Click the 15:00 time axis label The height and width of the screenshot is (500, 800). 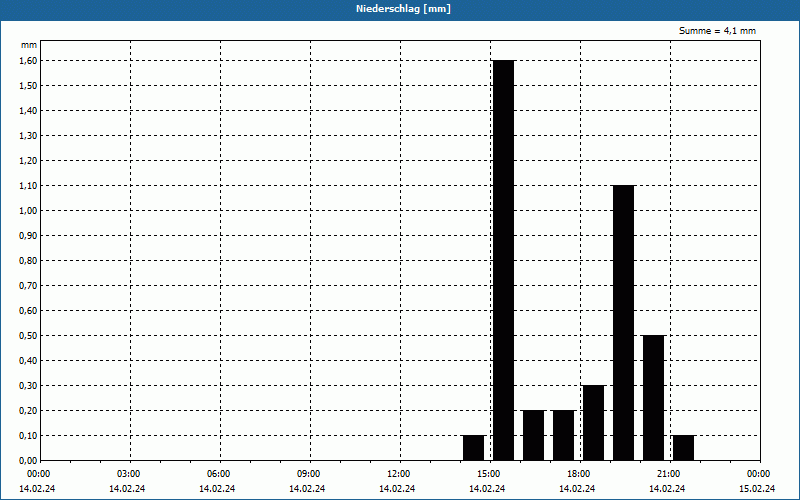click(x=489, y=474)
